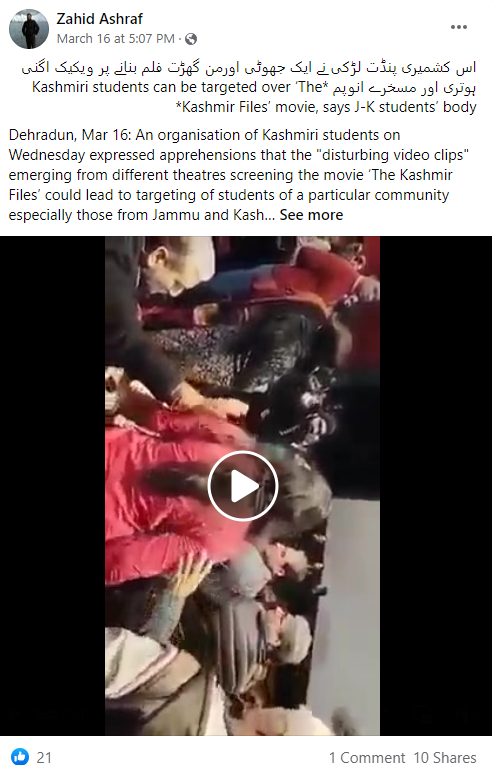492x767 pixels.
Task: Open the 10 Shares list
Action: click(445, 758)
